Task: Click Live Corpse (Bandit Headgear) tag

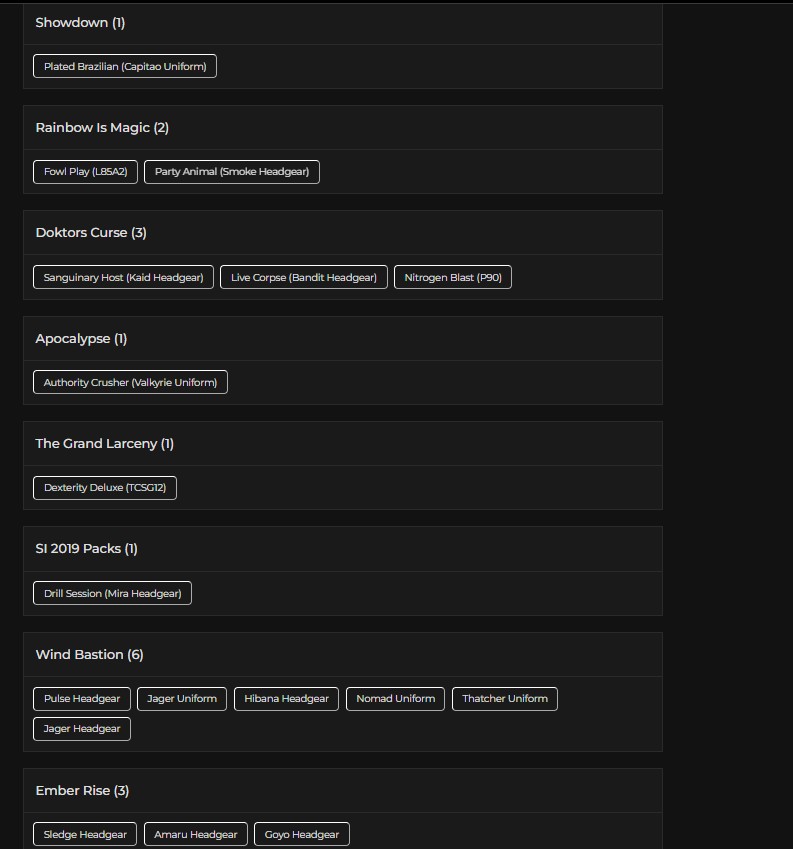Action: pyautogui.click(x=304, y=277)
